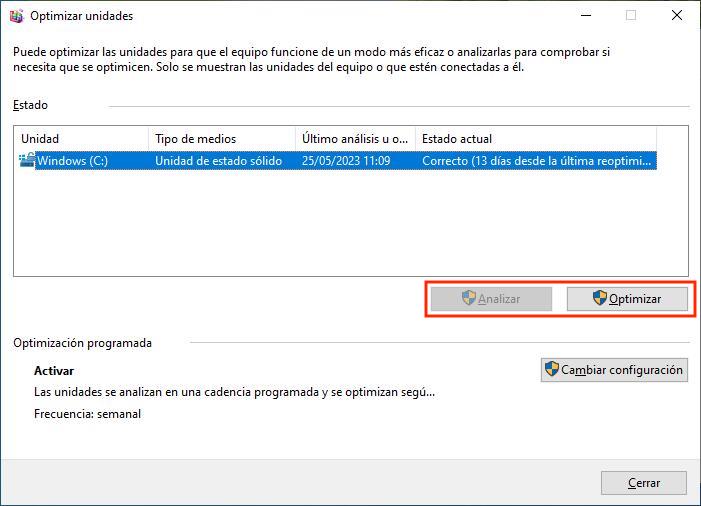Click the shield icon on Optimizar button
Viewport: 701px width, 506px height.
600,298
